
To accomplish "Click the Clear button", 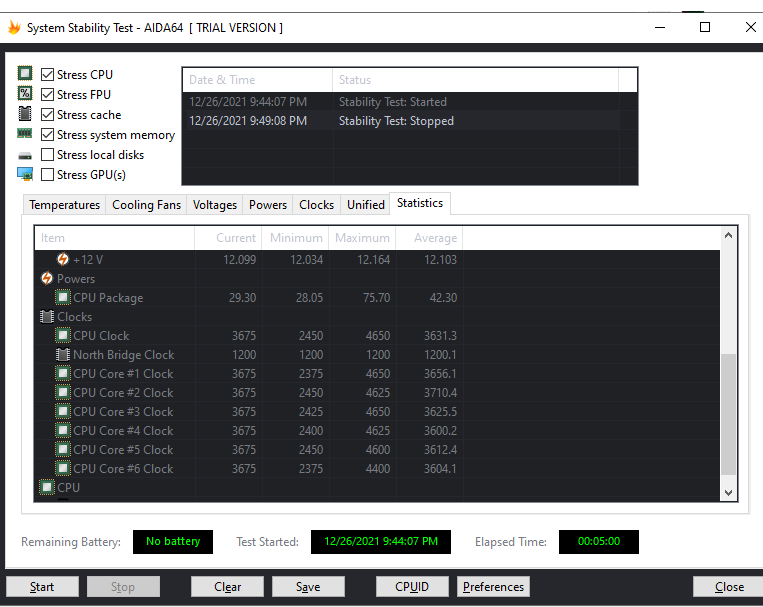I will pos(227,587).
